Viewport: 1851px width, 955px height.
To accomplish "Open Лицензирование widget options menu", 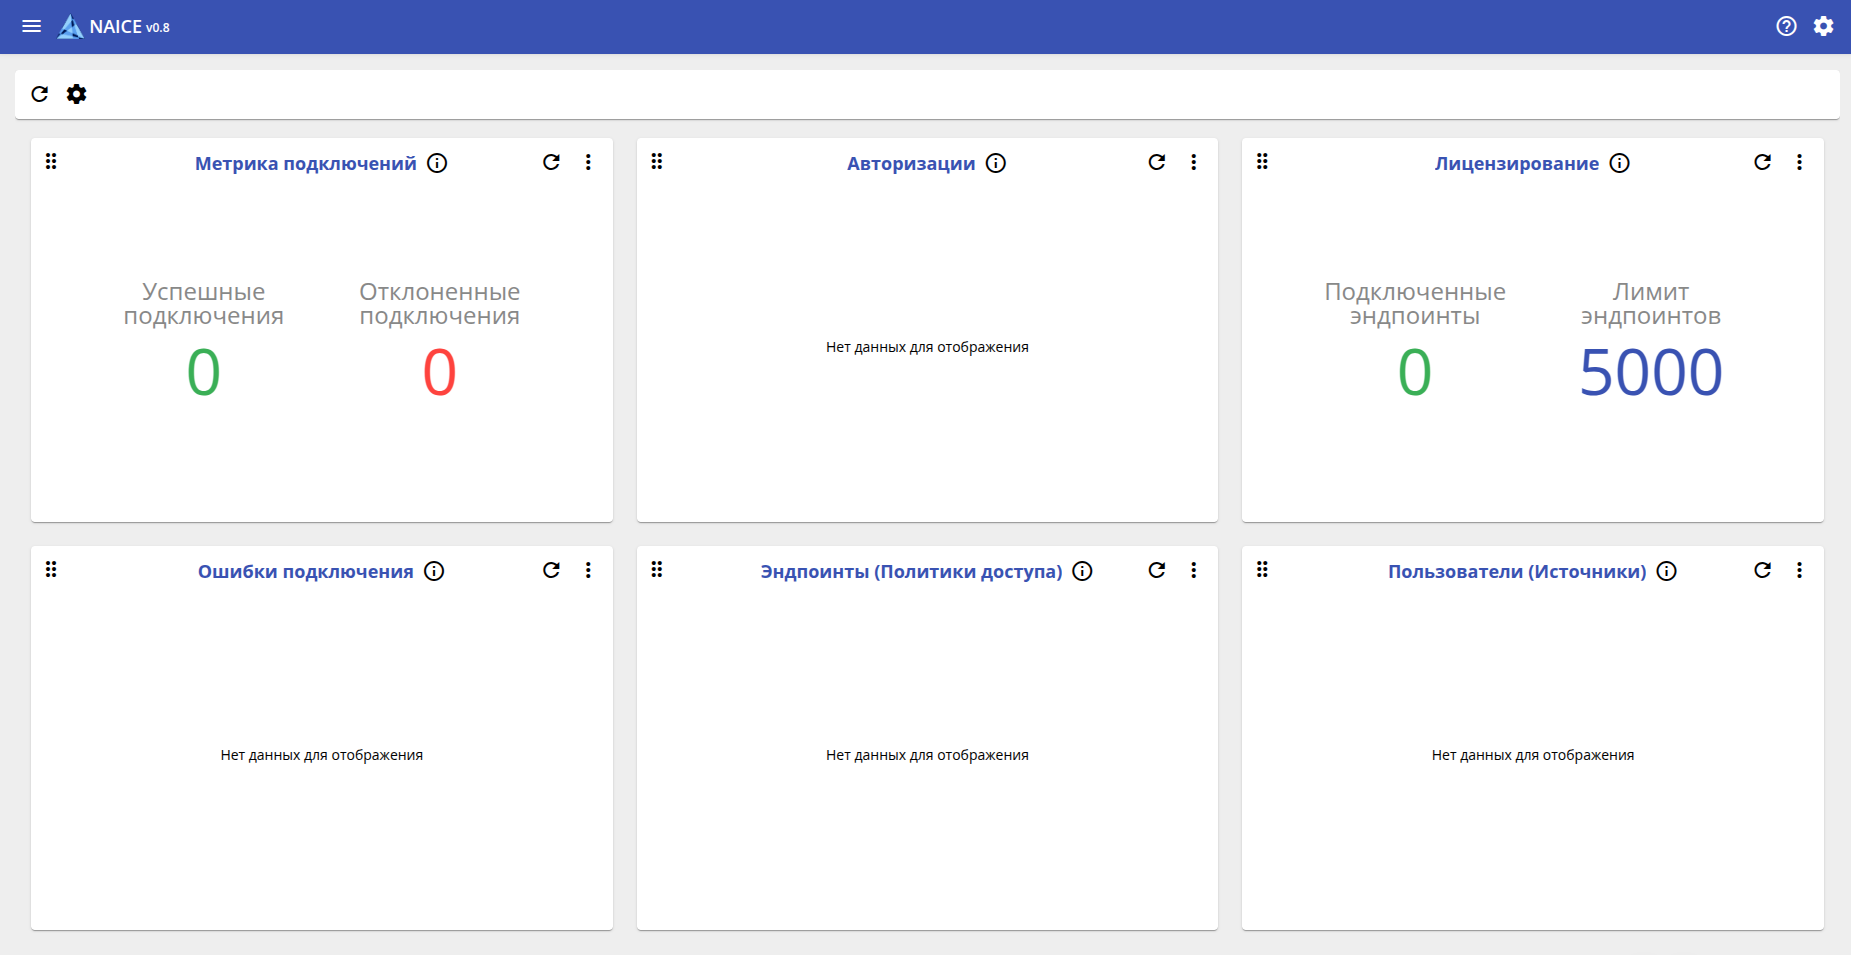I will [x=1799, y=162].
